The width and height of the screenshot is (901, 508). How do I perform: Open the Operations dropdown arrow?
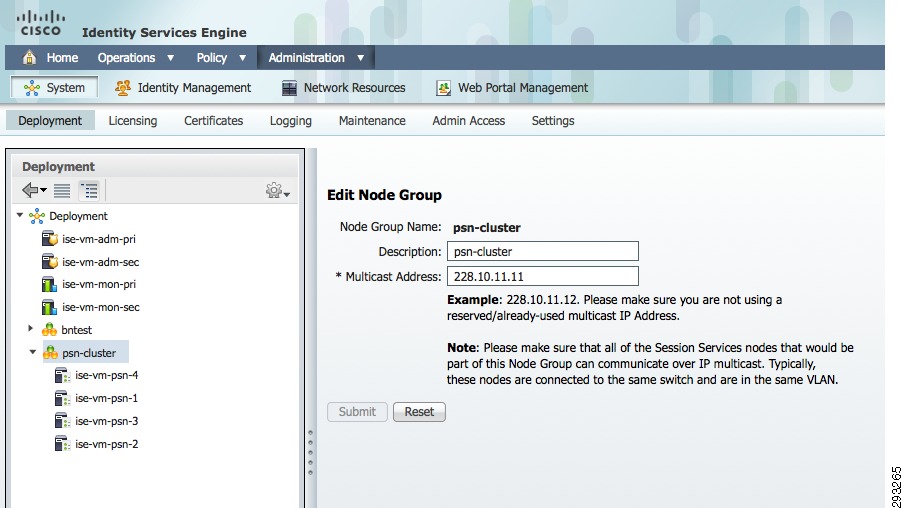(171, 58)
